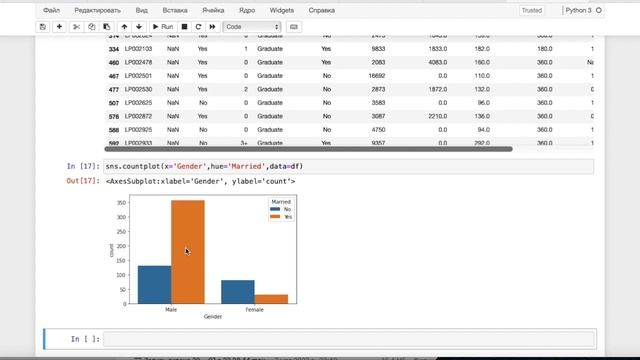This screenshot has height=360, width=640.
Task: Cut selected cells with the scissors icon
Action: [x=76, y=27]
